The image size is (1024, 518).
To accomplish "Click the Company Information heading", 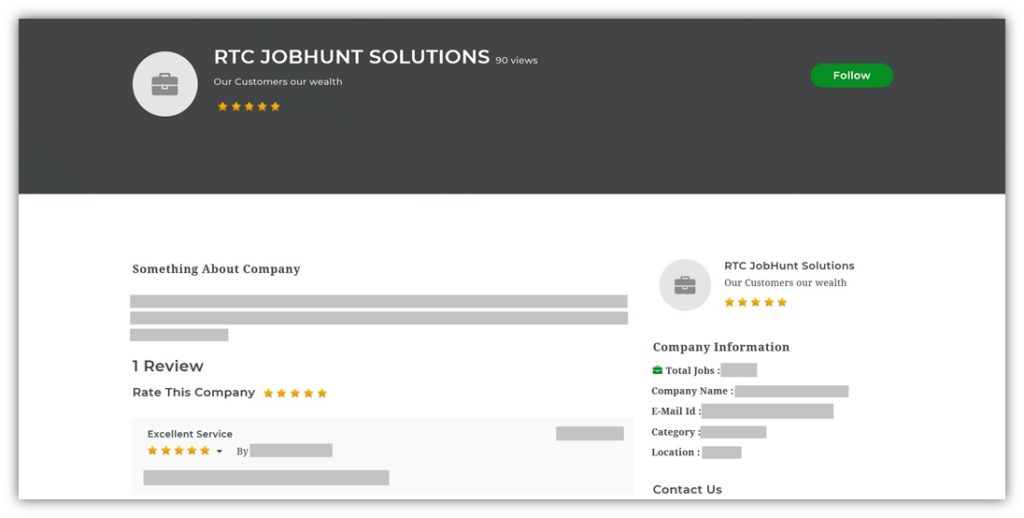I will pyautogui.click(x=721, y=347).
